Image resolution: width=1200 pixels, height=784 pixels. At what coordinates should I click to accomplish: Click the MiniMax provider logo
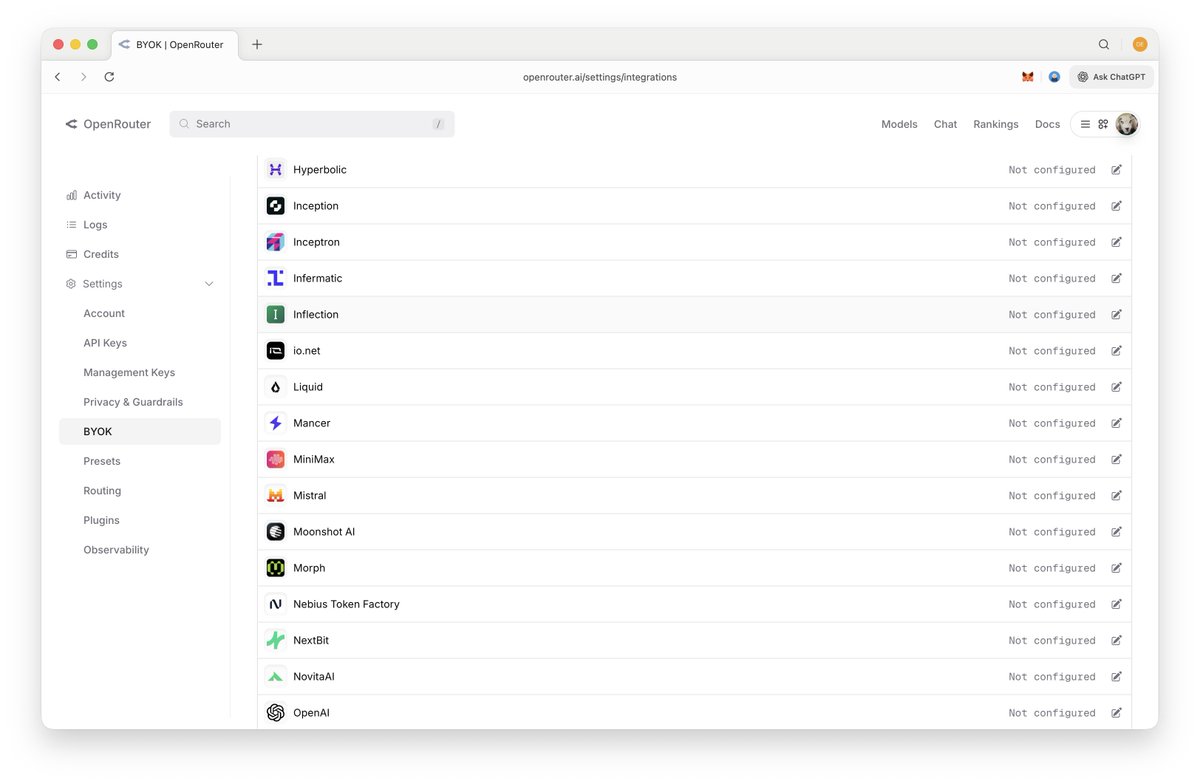(x=276, y=459)
